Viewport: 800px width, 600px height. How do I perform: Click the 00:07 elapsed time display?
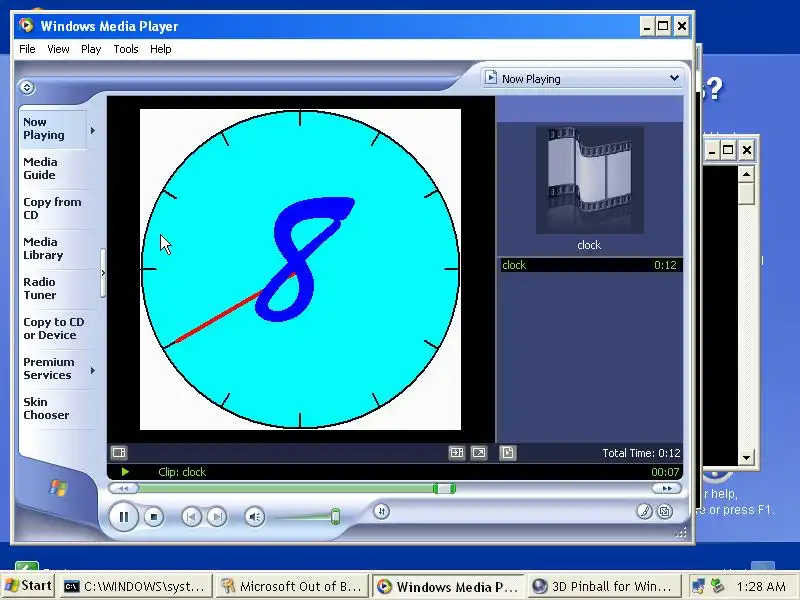tap(665, 472)
